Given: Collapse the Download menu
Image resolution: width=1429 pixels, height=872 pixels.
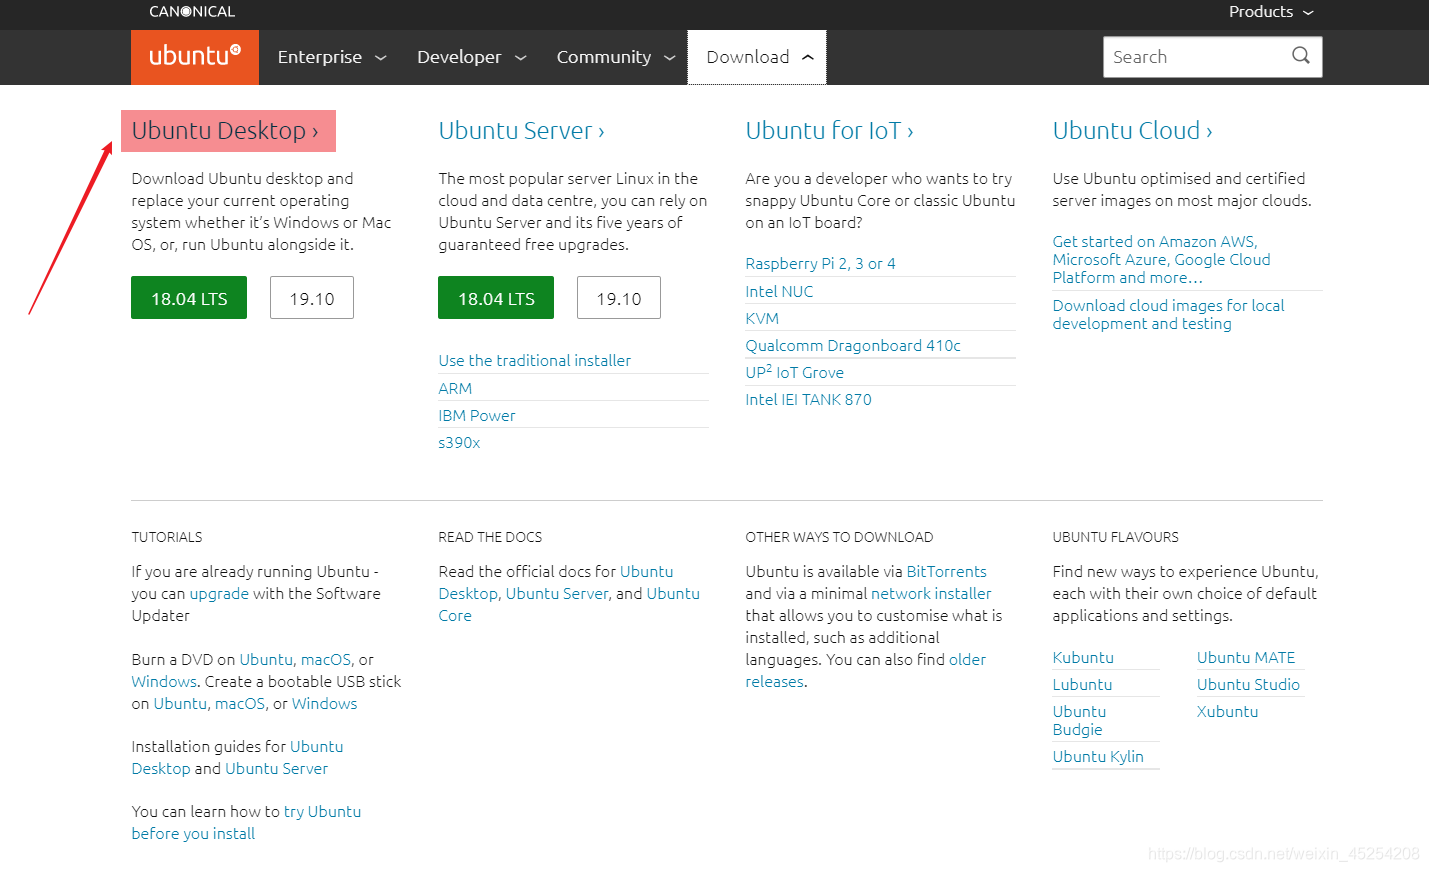Looking at the screenshot, I should click(x=757, y=57).
